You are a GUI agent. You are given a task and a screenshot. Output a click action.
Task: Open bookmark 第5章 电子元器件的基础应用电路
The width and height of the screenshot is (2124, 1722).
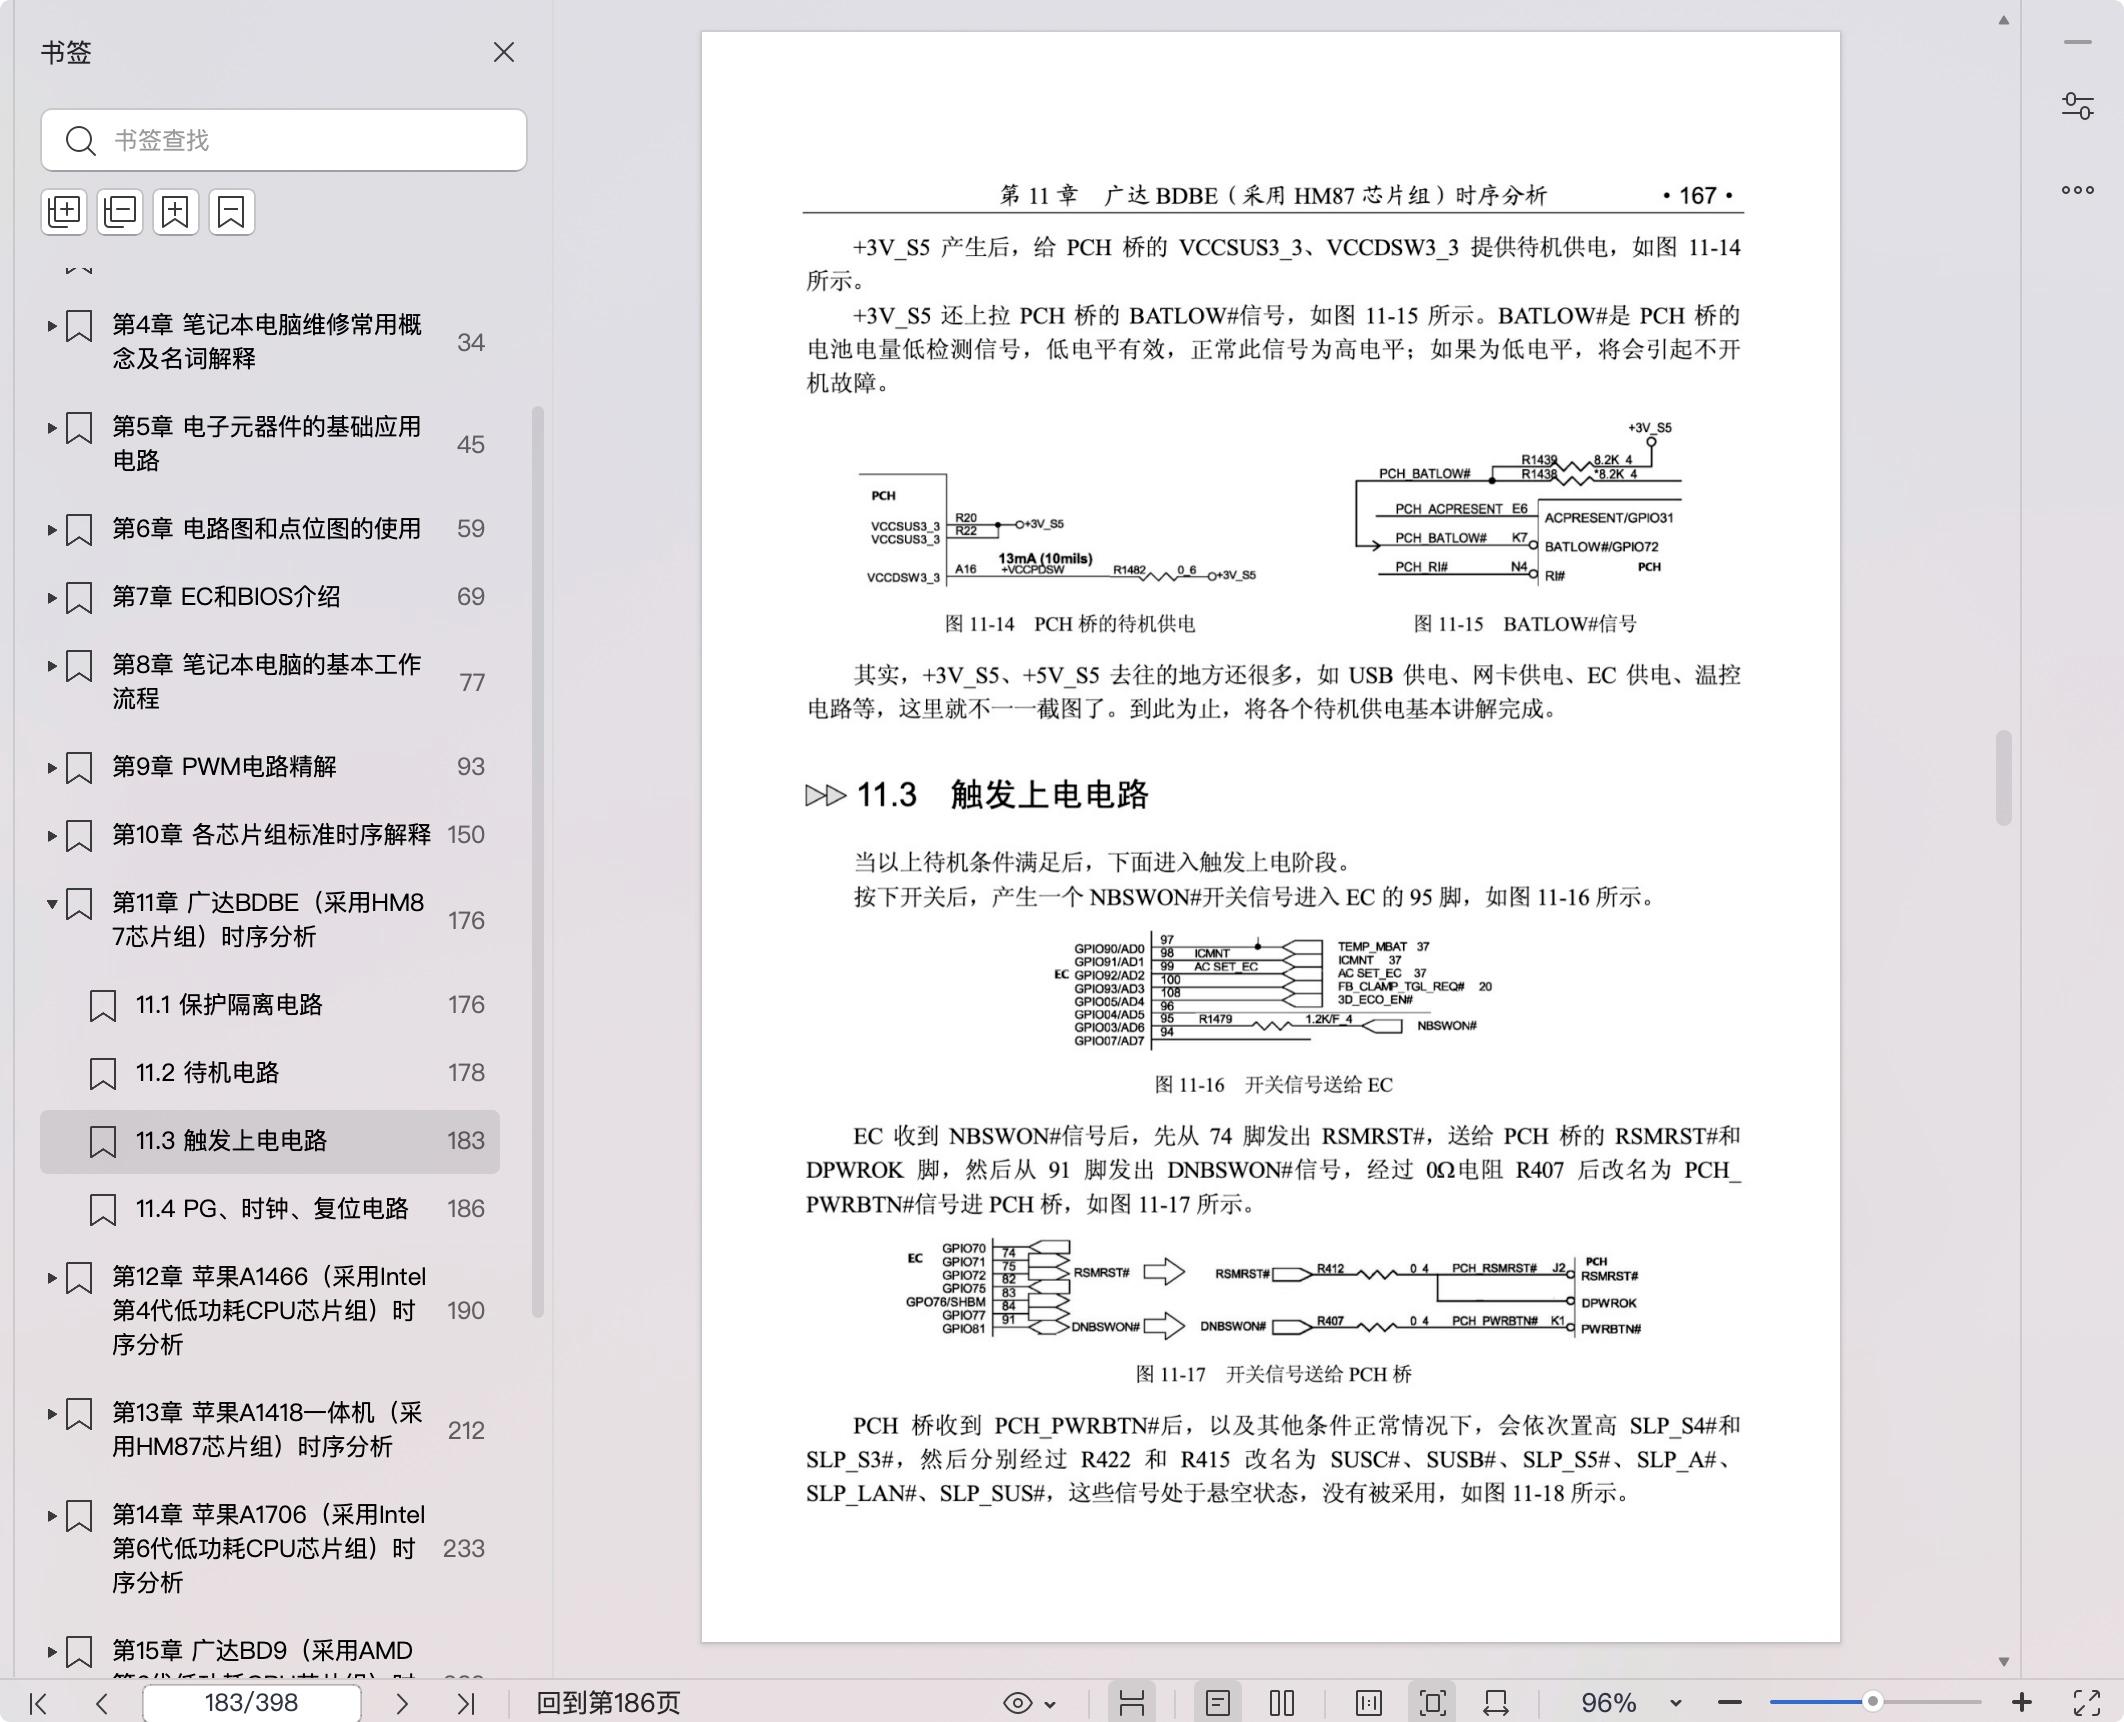pyautogui.click(x=267, y=444)
